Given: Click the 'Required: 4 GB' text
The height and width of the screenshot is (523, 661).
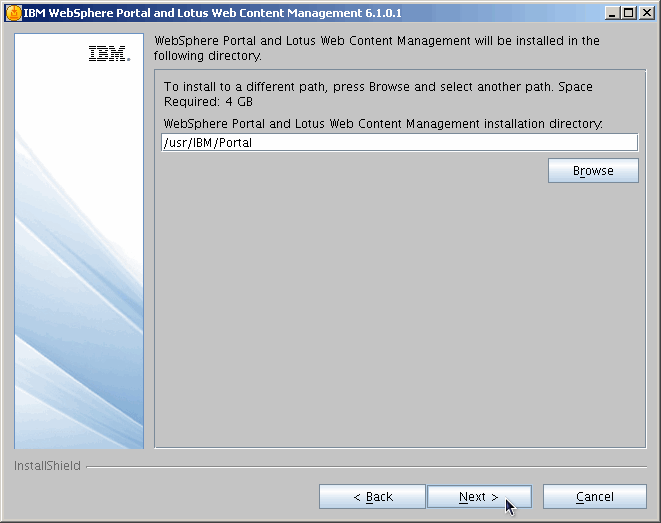Looking at the screenshot, I should tap(208, 102).
